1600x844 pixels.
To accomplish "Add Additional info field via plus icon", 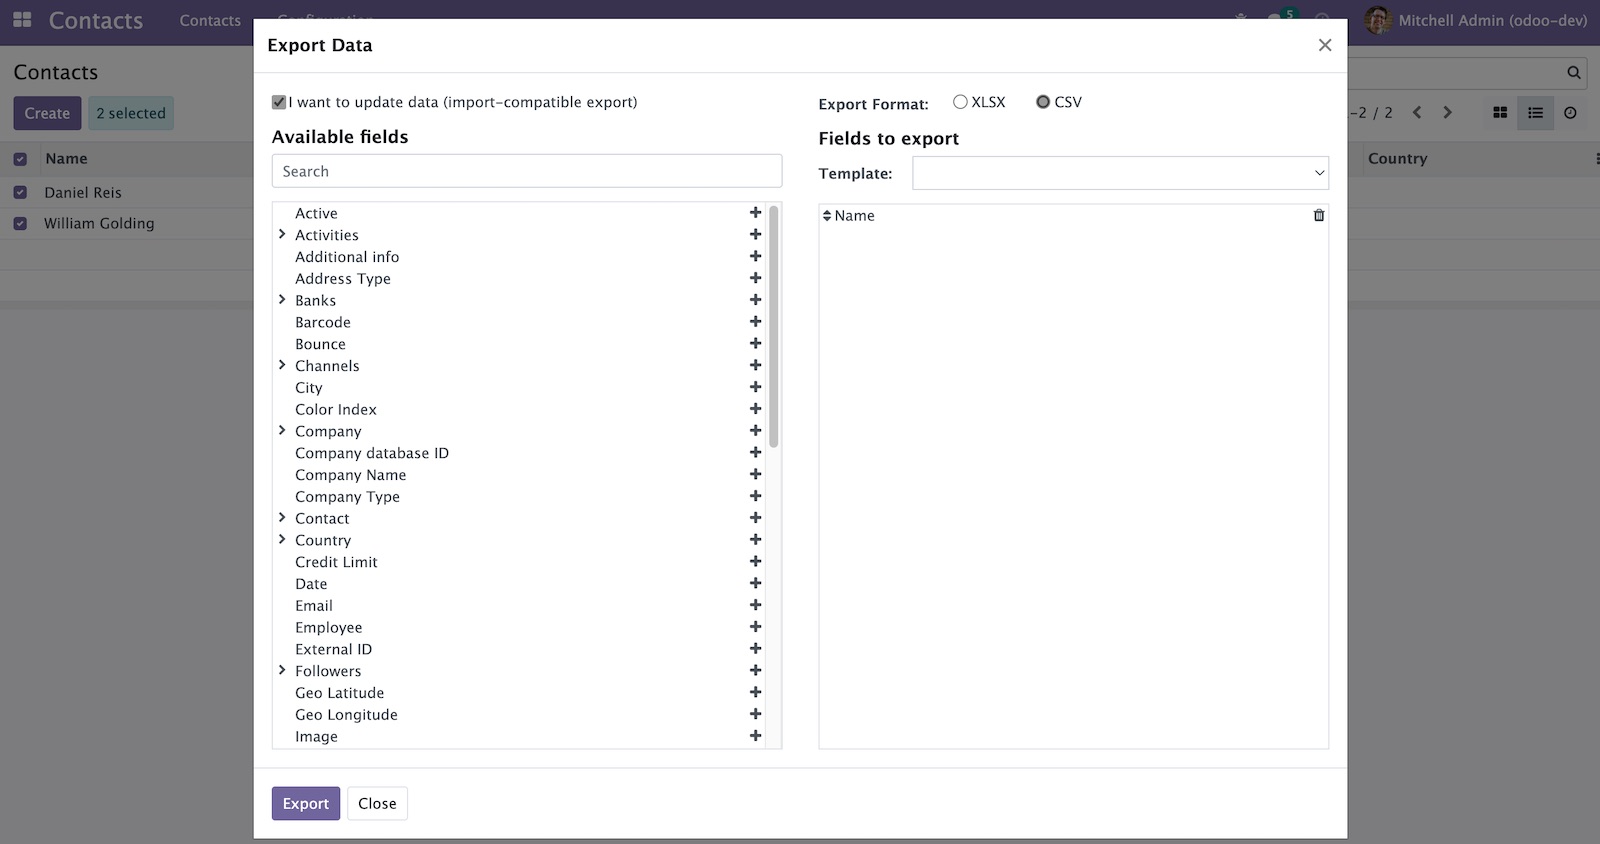I will [x=755, y=257].
